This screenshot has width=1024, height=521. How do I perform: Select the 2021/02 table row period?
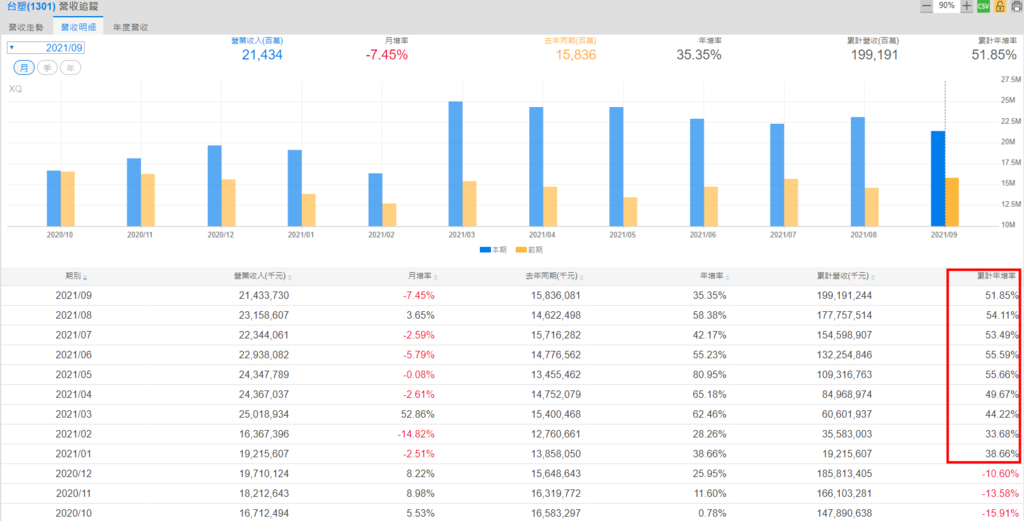pos(74,434)
